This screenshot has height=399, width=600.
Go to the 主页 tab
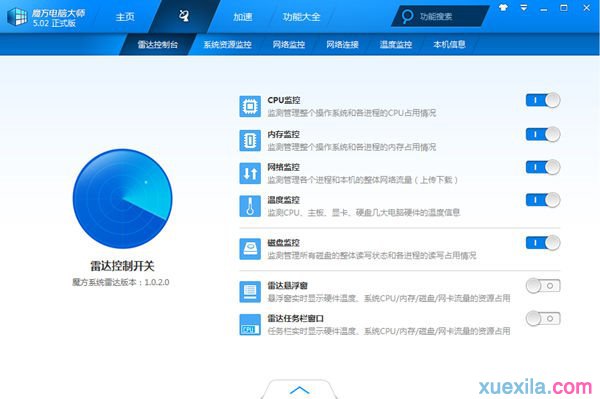pyautogui.click(x=125, y=17)
